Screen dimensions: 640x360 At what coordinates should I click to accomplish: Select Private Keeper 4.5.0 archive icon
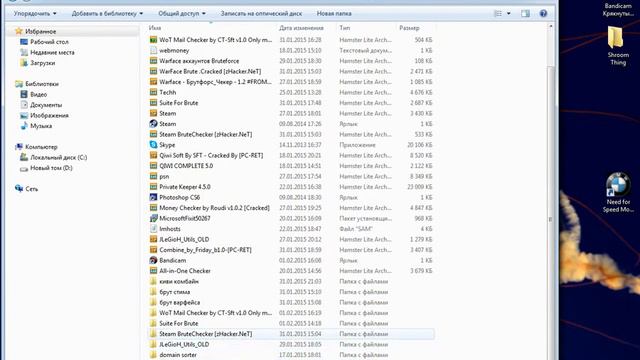click(153, 187)
